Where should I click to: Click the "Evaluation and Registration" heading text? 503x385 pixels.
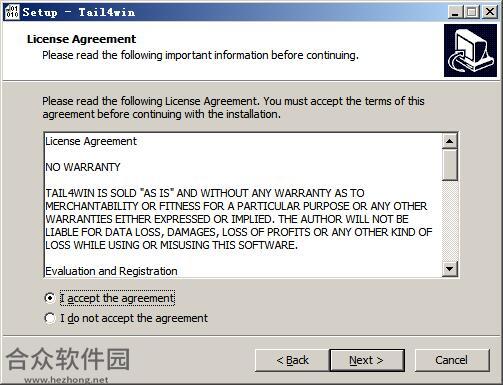click(x=111, y=271)
